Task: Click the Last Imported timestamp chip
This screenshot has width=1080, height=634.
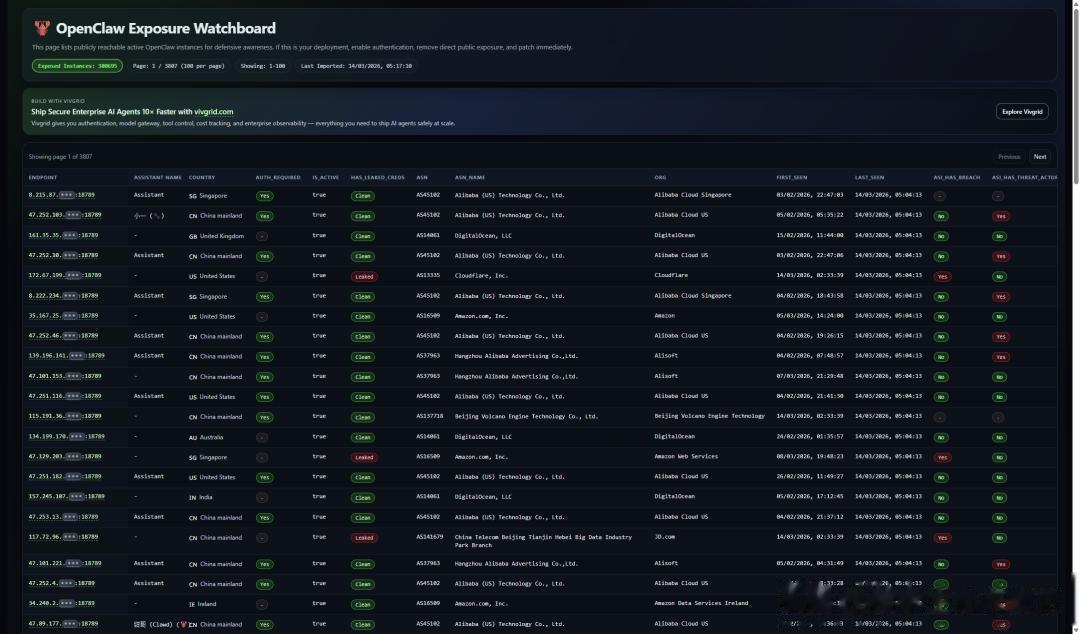Action: pyautogui.click(x=356, y=66)
